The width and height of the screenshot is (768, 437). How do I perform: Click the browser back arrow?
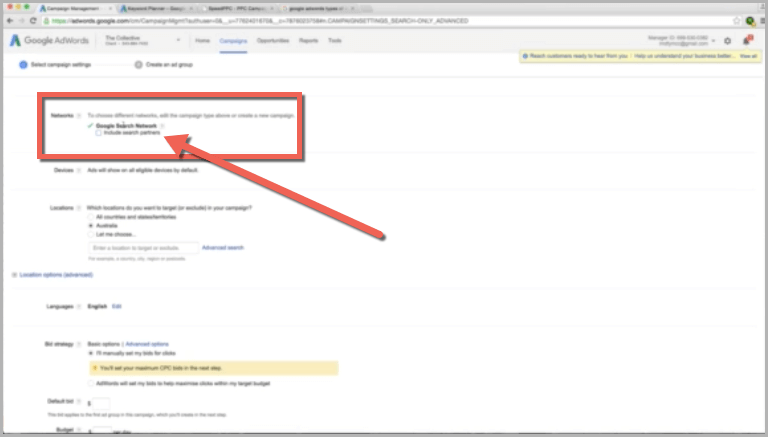click(x=10, y=21)
